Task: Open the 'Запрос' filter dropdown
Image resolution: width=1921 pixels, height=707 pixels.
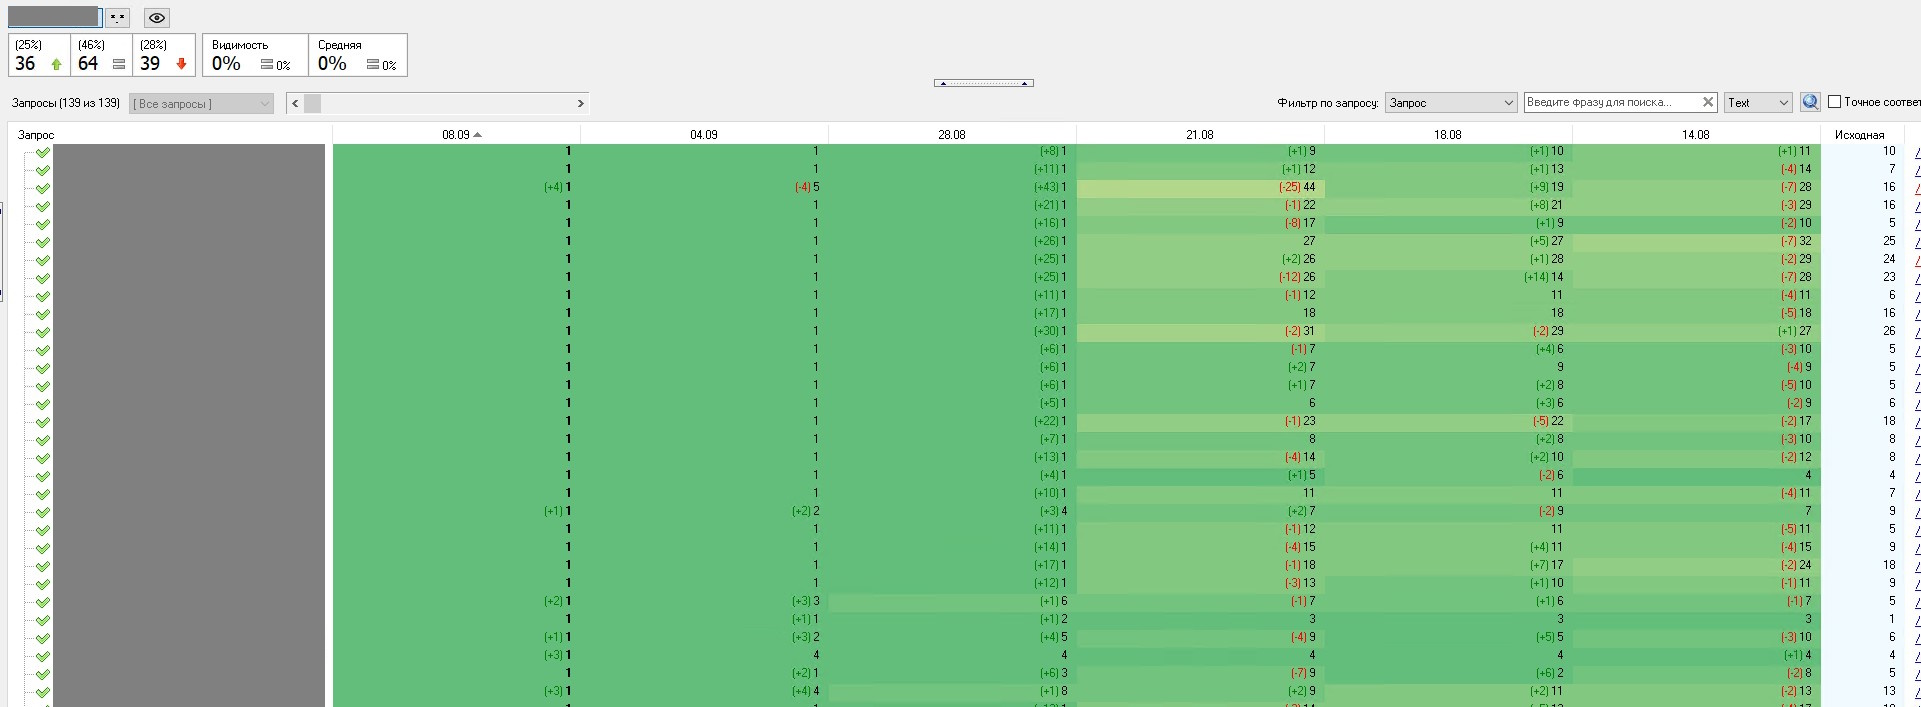Action: [x=1451, y=102]
